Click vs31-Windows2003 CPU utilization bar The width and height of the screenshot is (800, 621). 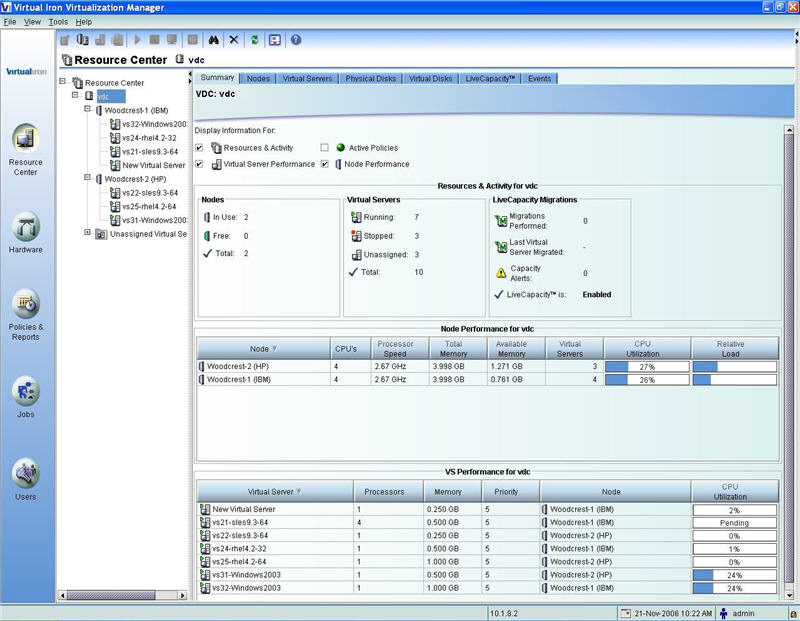click(735, 575)
